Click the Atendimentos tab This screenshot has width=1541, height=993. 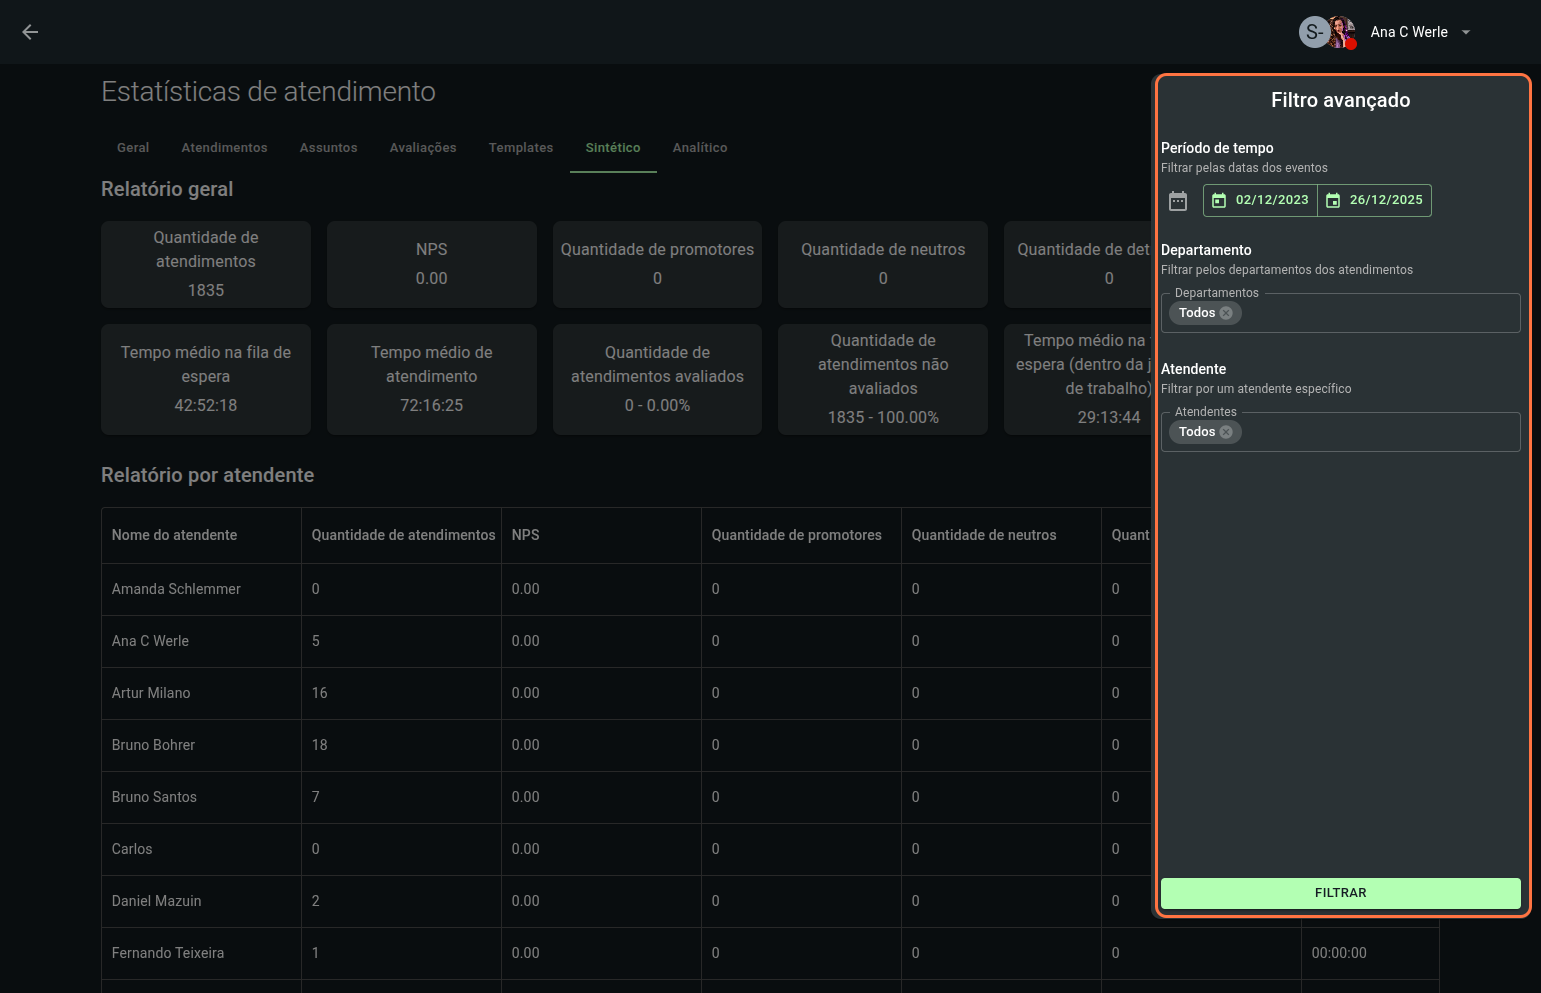[224, 148]
